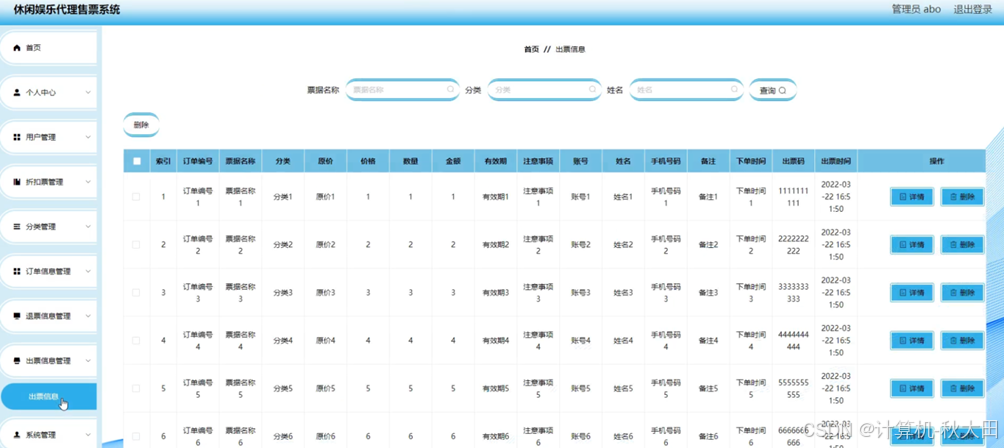Viewport: 1004px width, 448px height.
Task: Check the checkbox for row 1
Action: 136,196
